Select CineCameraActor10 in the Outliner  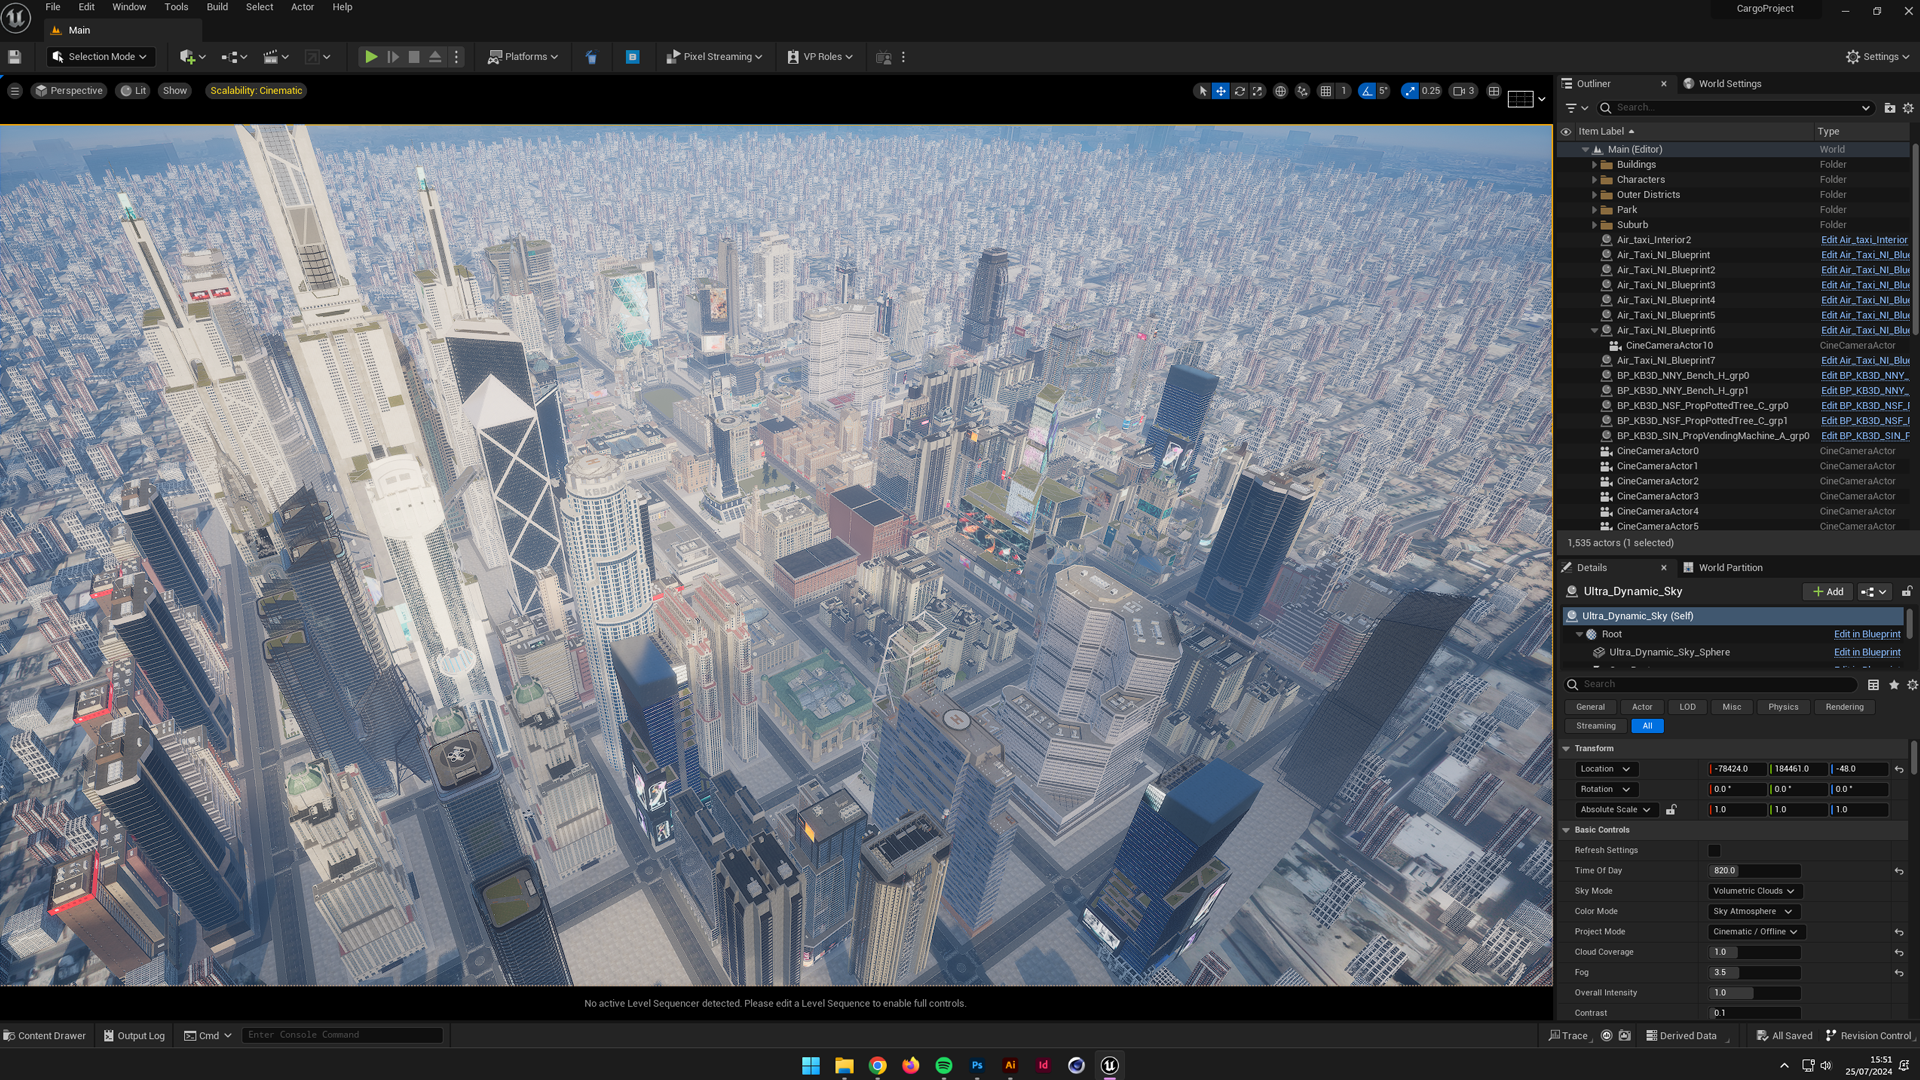coord(1669,346)
